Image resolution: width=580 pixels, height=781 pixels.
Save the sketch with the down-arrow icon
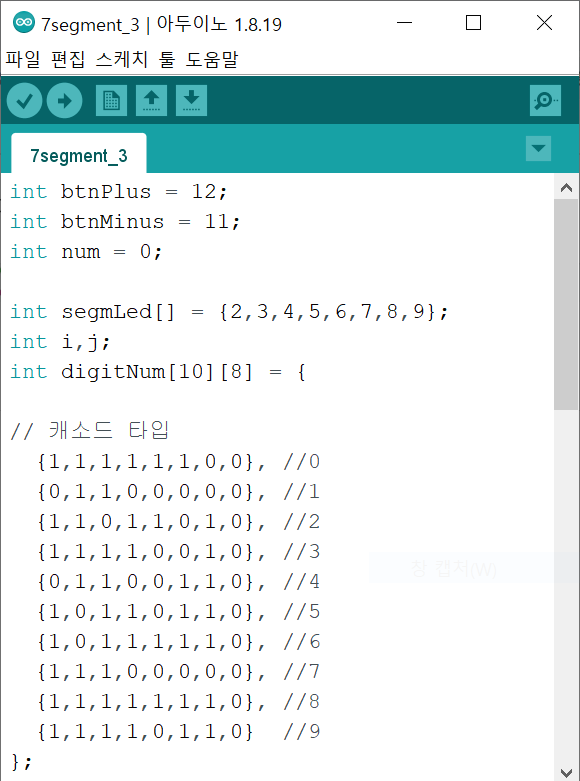[x=191, y=101]
